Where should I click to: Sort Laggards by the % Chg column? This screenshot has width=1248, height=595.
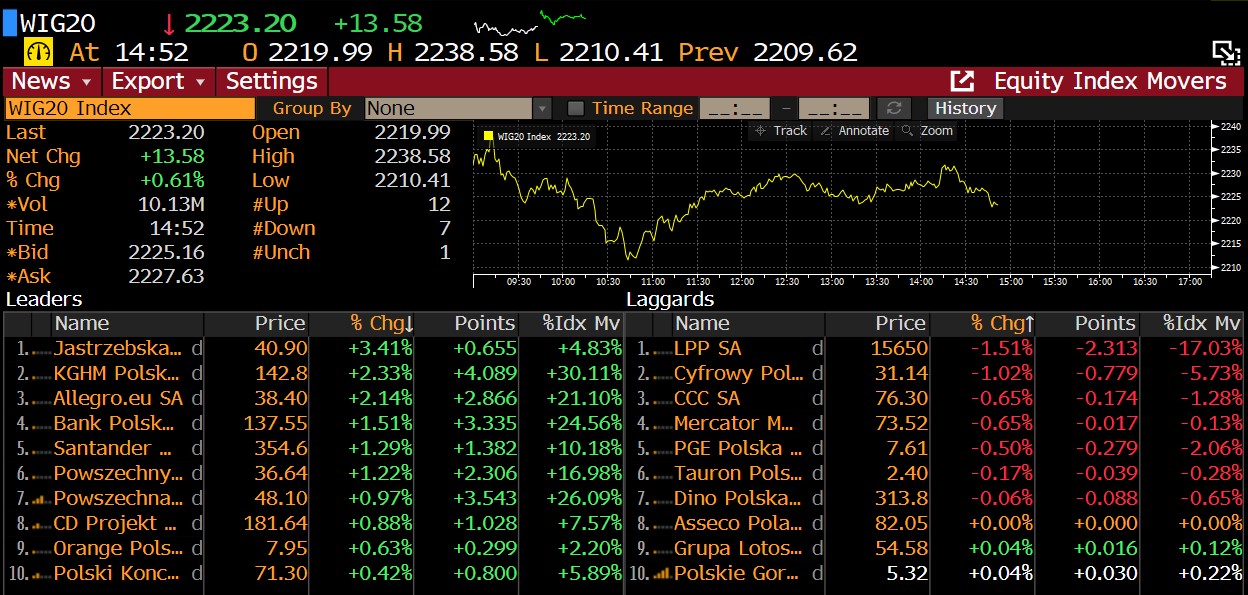coord(982,324)
